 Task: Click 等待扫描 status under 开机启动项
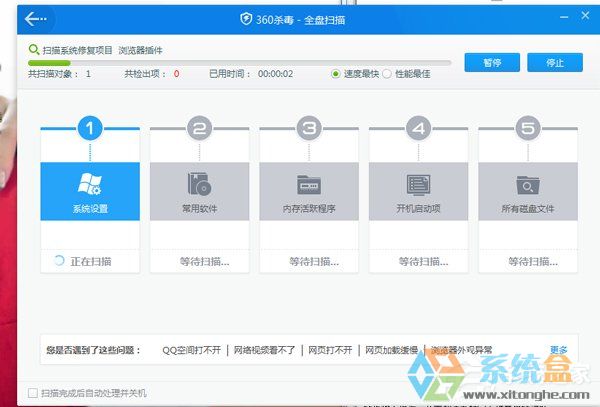(423, 262)
